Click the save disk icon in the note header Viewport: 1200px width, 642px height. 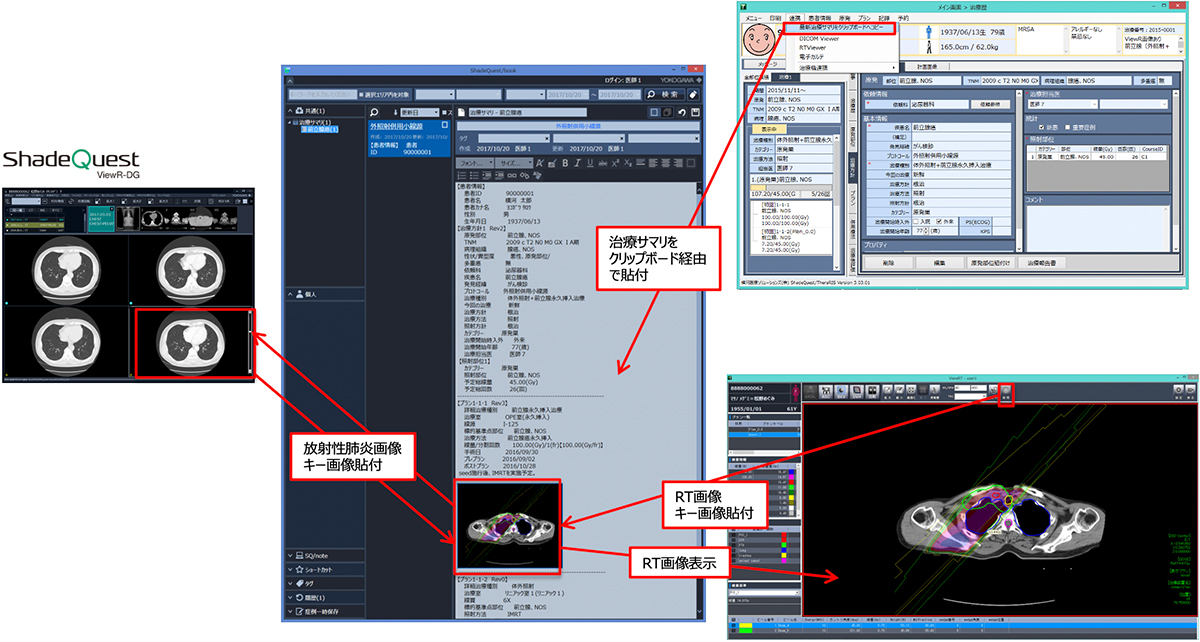(x=695, y=112)
